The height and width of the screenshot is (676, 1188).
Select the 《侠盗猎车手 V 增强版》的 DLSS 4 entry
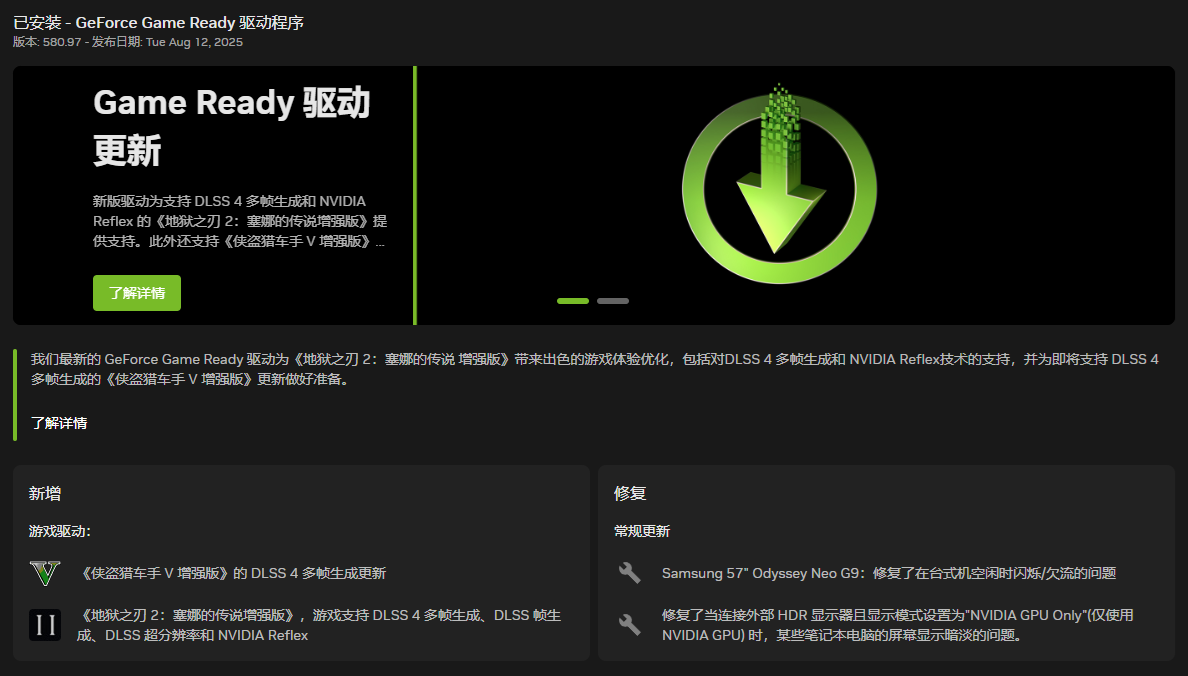tap(232, 573)
